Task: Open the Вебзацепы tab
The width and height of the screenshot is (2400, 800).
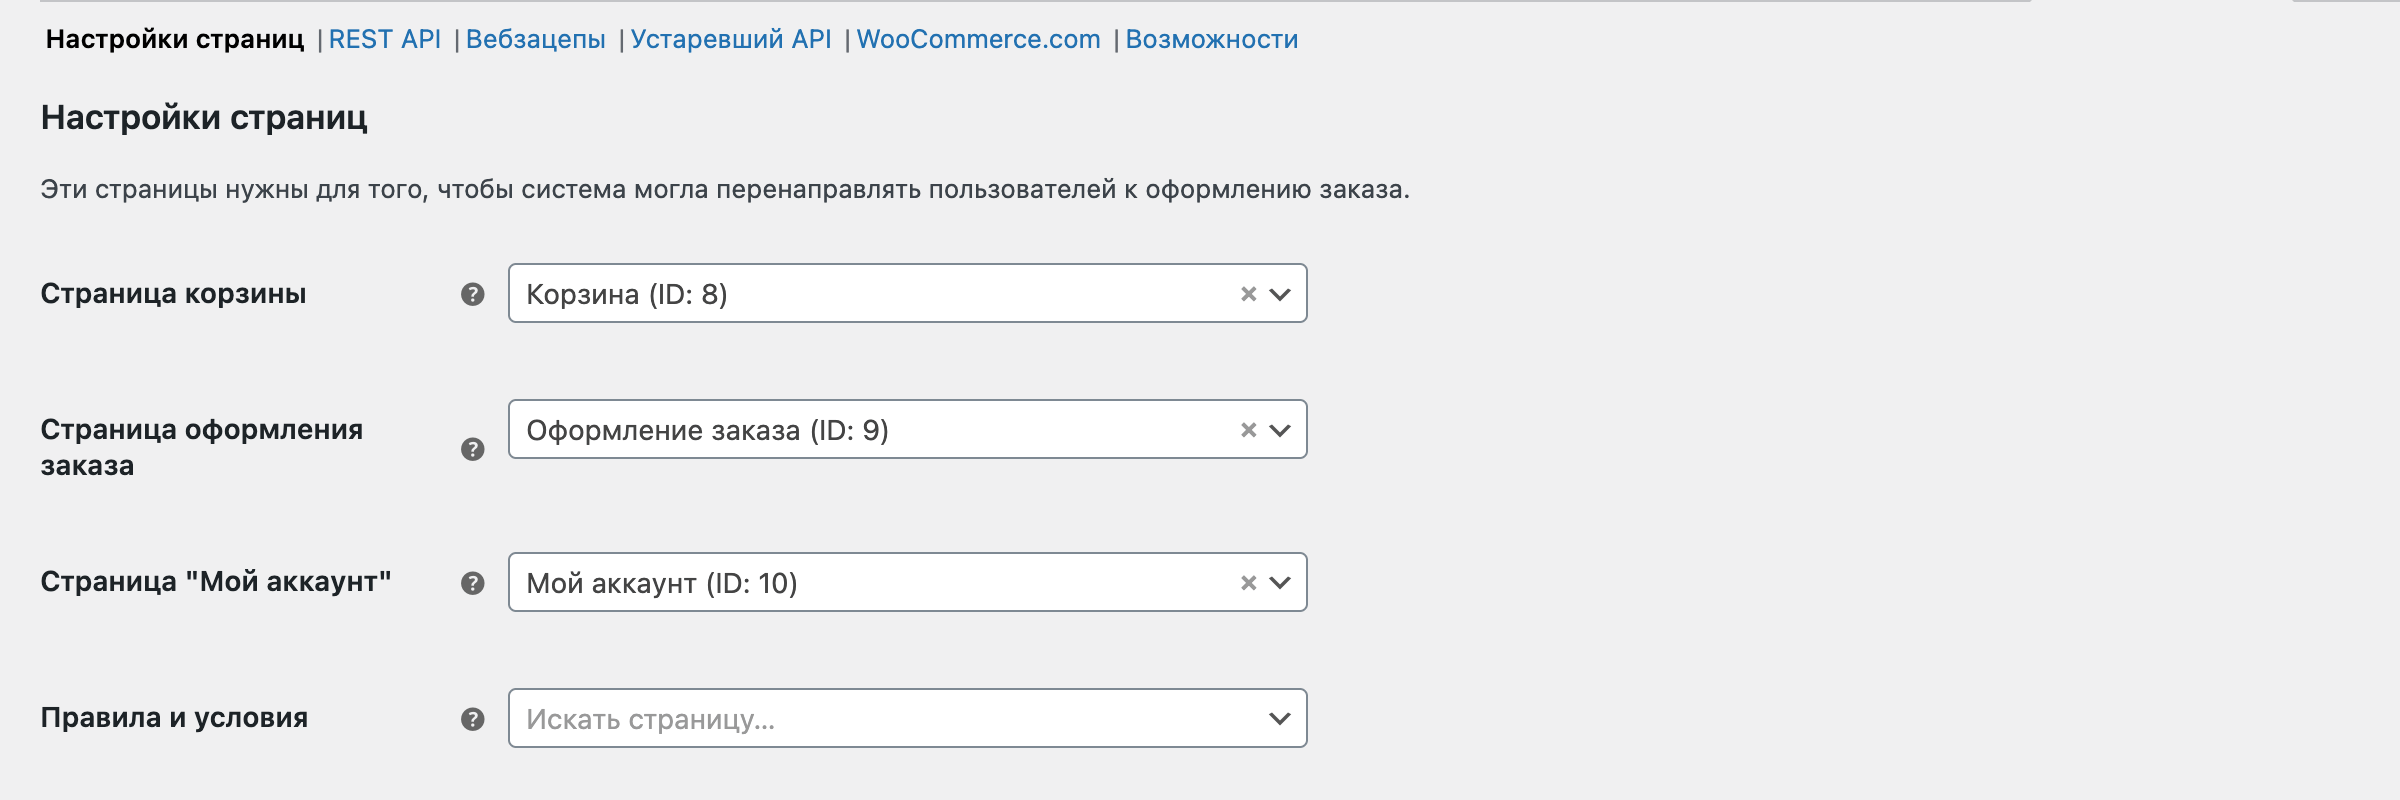Action: (535, 39)
